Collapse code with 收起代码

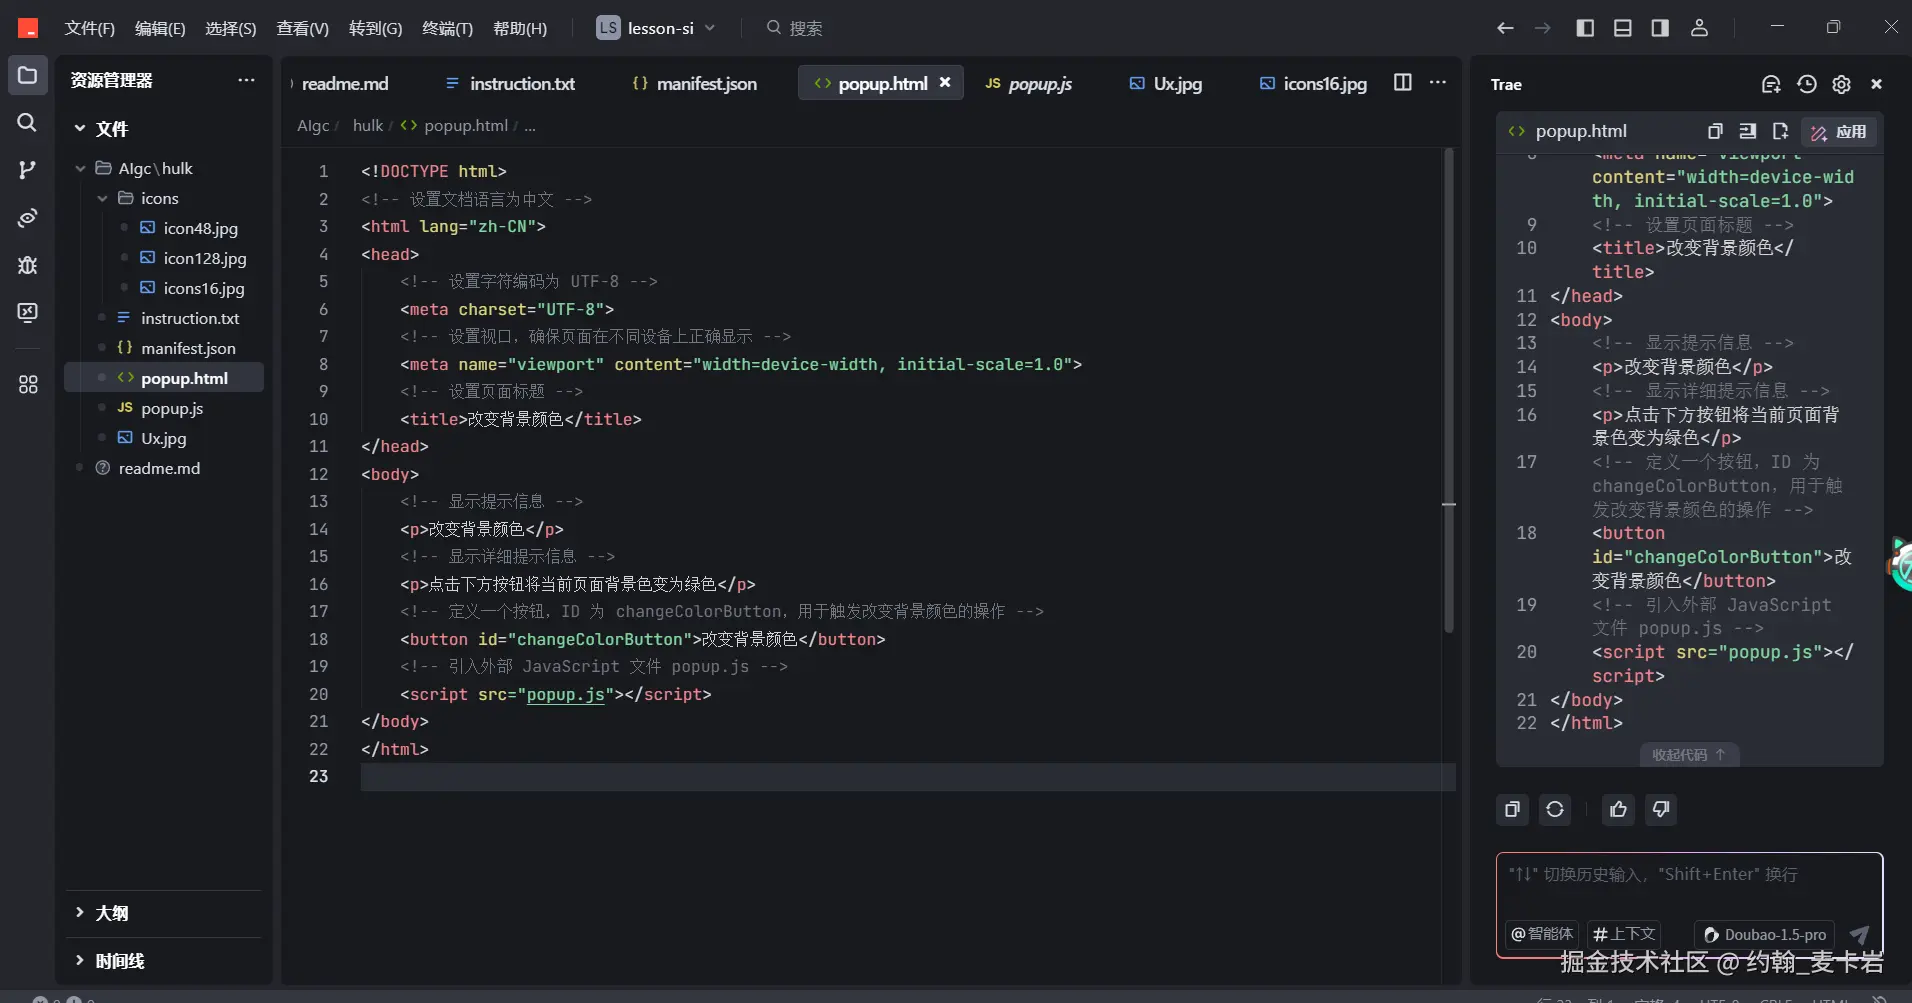pos(1689,755)
